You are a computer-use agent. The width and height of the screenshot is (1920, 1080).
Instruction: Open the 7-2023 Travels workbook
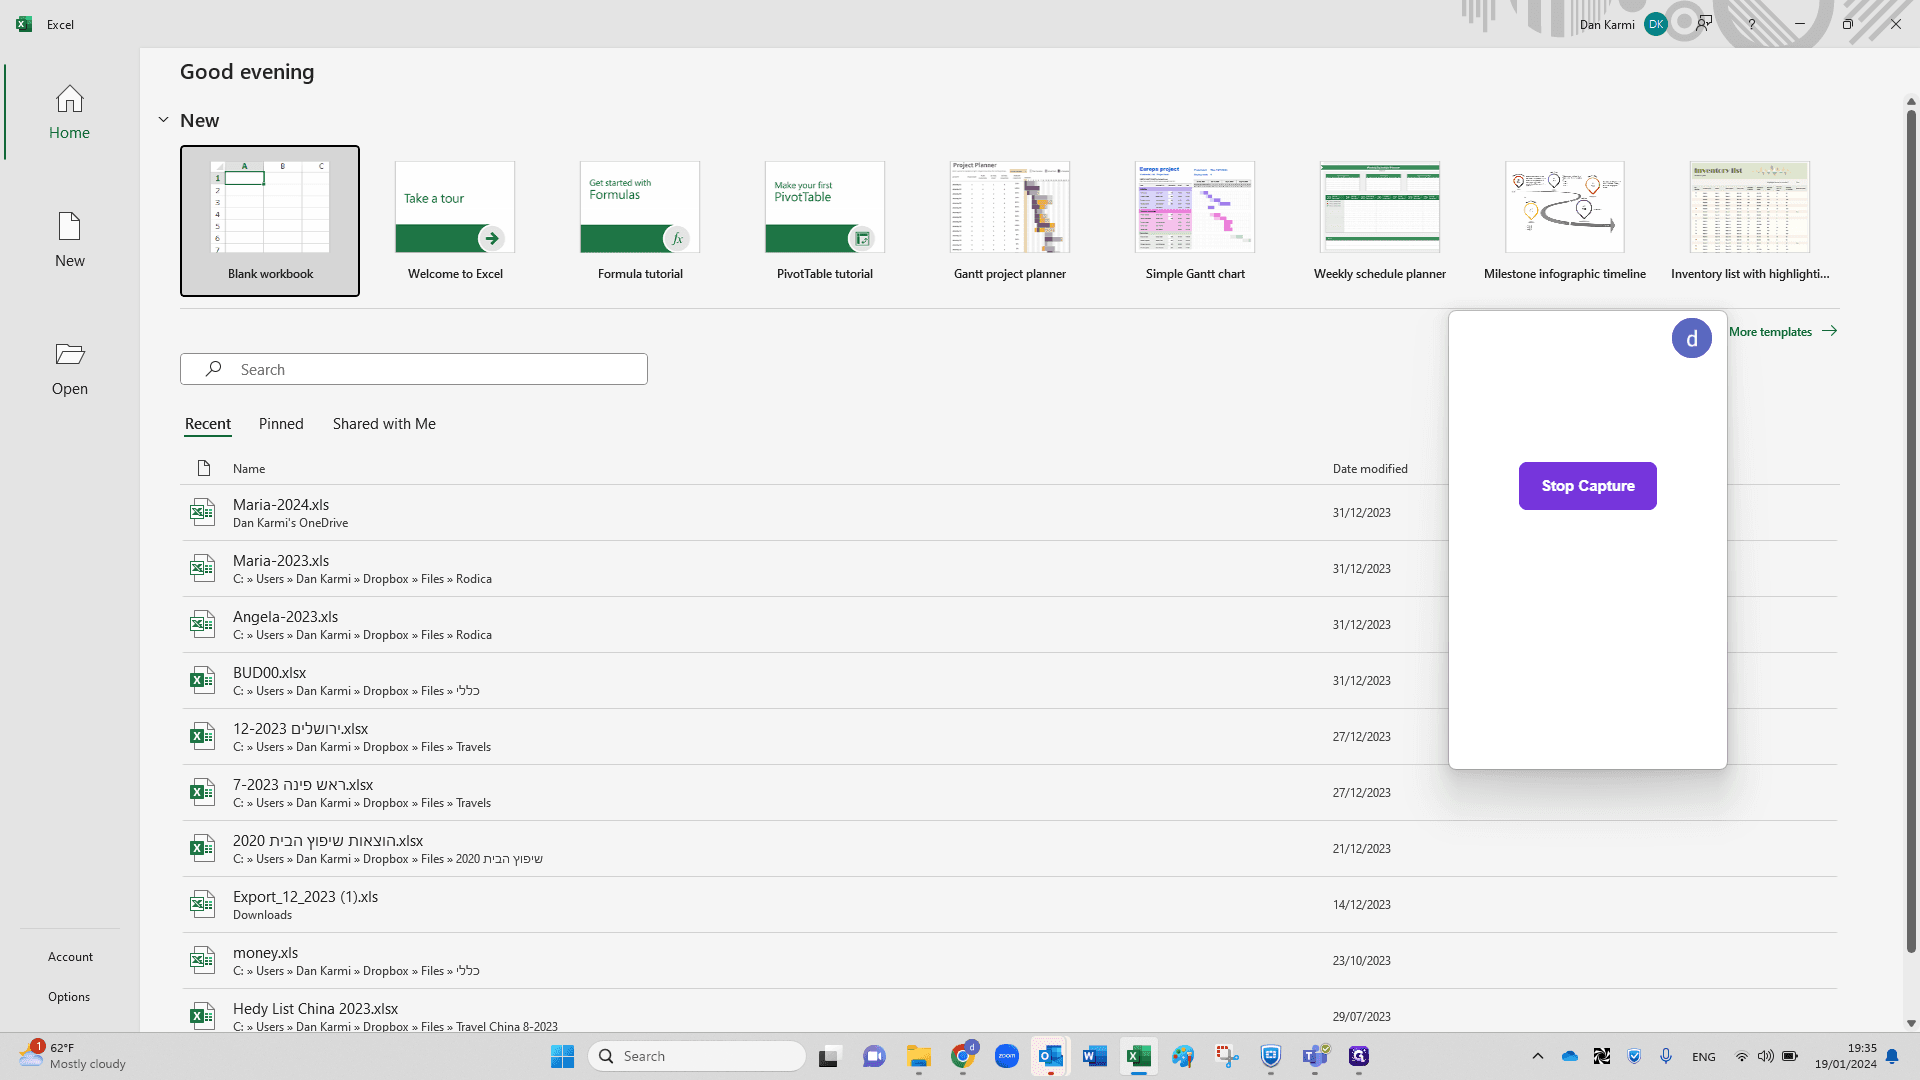[x=1010, y=793]
